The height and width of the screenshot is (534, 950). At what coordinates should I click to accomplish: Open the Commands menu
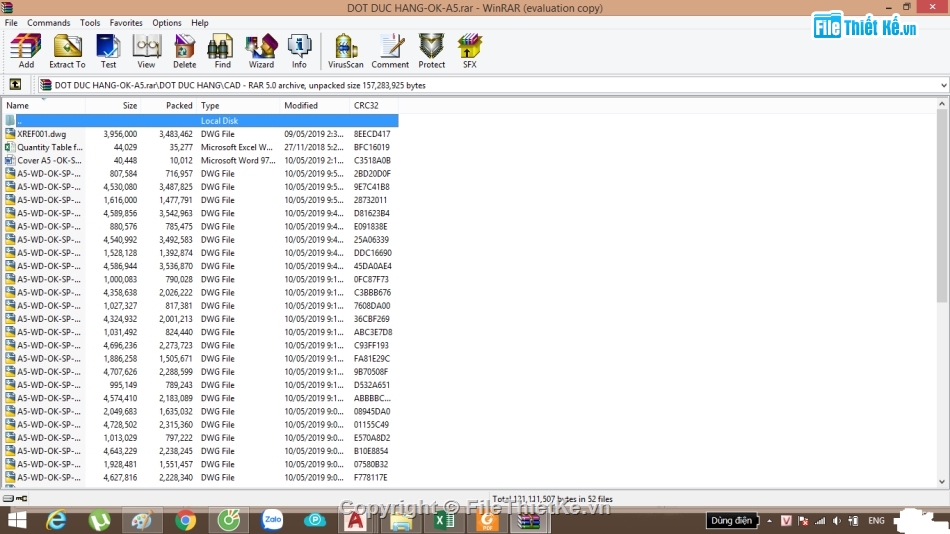click(48, 22)
